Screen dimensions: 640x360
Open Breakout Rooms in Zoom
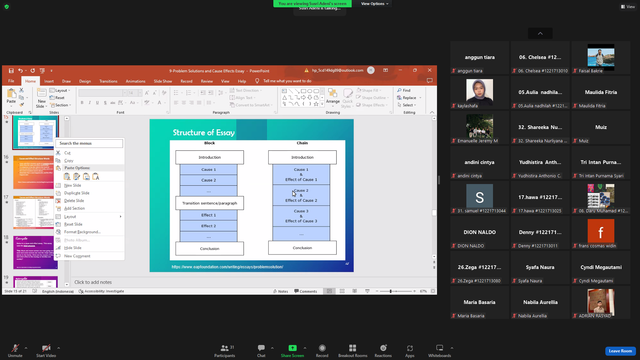(353, 351)
